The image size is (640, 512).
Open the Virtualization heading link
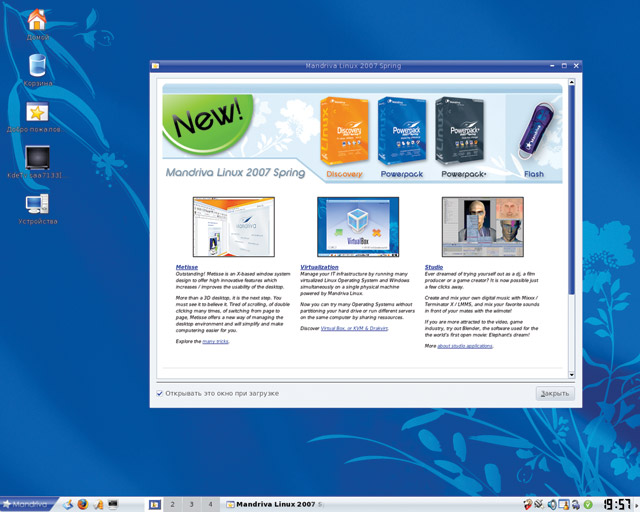coord(319,267)
